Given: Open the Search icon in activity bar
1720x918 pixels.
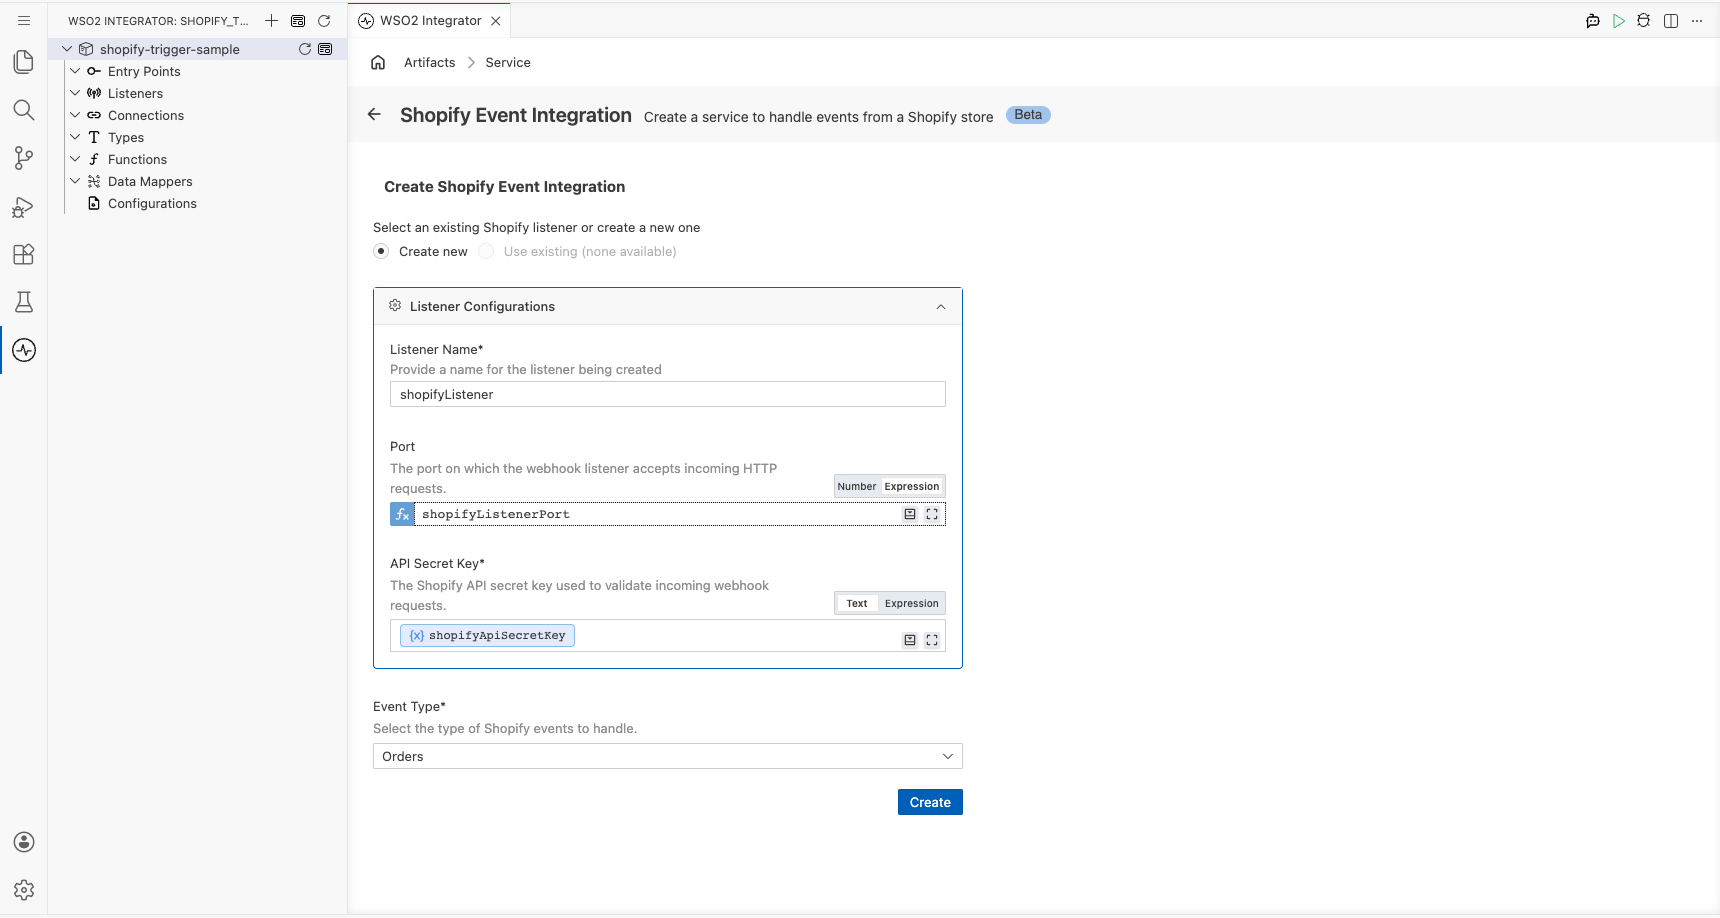Looking at the screenshot, I should 24,110.
